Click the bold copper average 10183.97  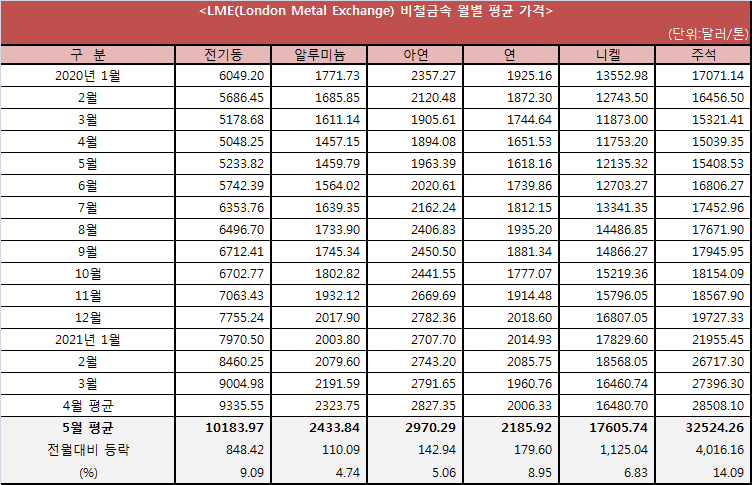235,427
